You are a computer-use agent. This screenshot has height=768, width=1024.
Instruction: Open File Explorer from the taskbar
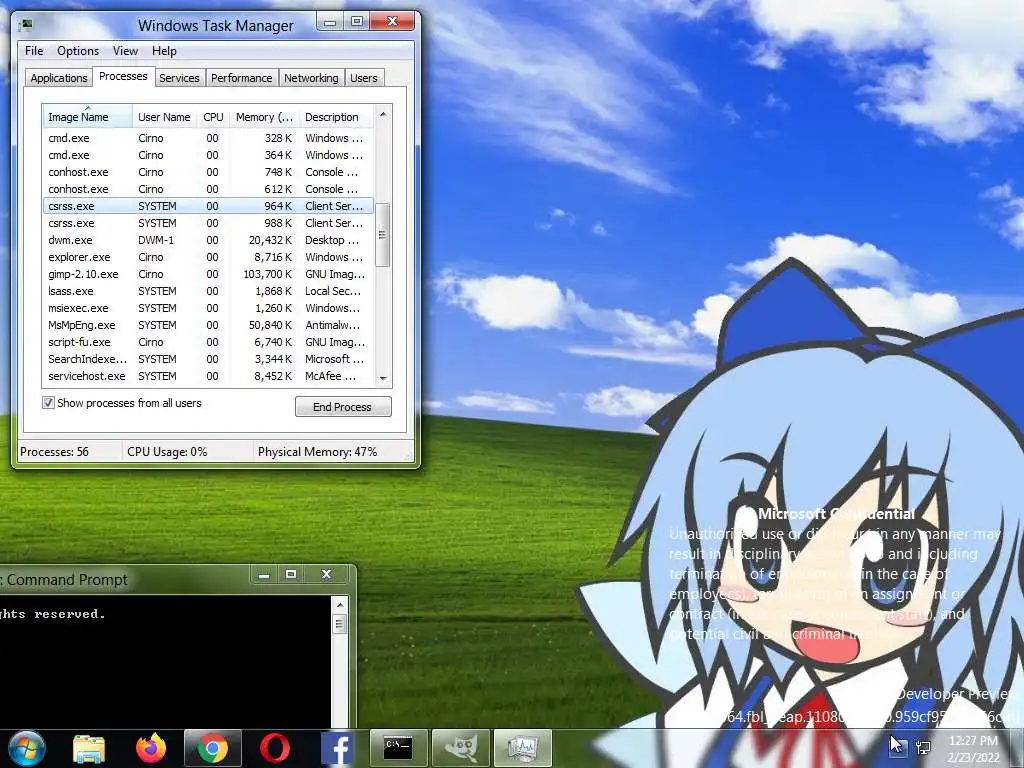[89, 748]
